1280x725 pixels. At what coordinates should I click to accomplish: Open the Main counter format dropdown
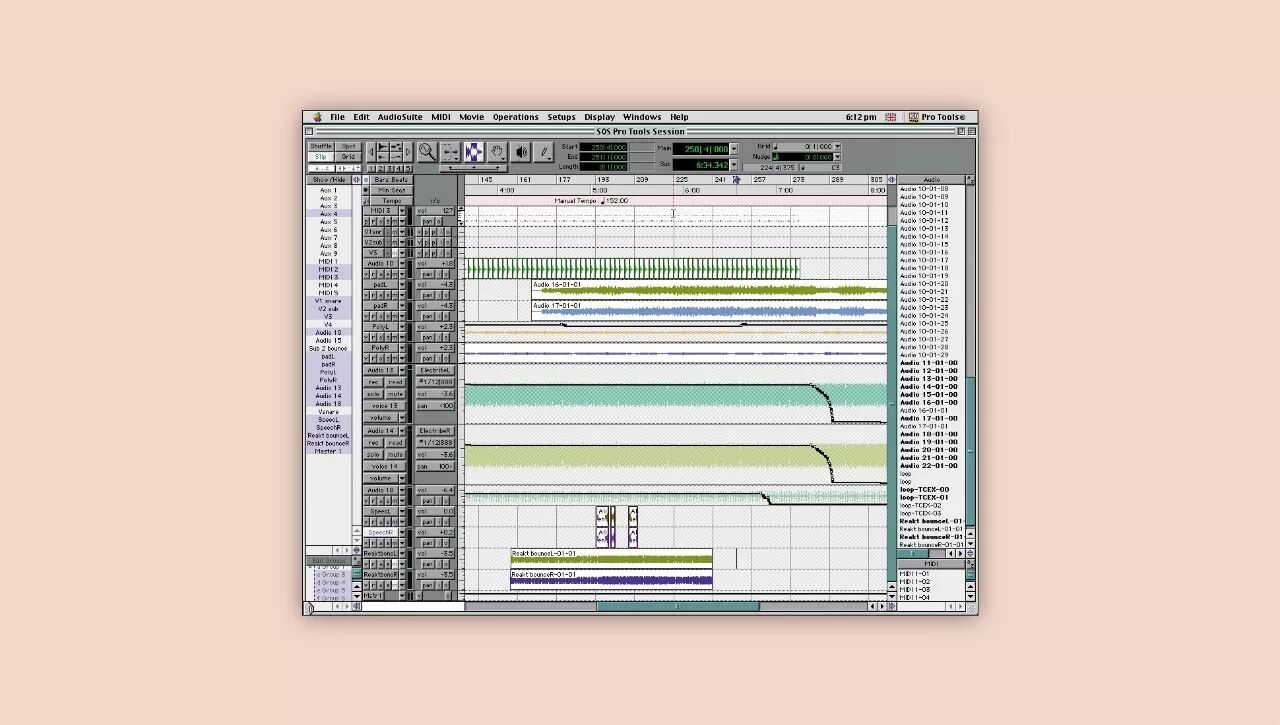pos(735,149)
